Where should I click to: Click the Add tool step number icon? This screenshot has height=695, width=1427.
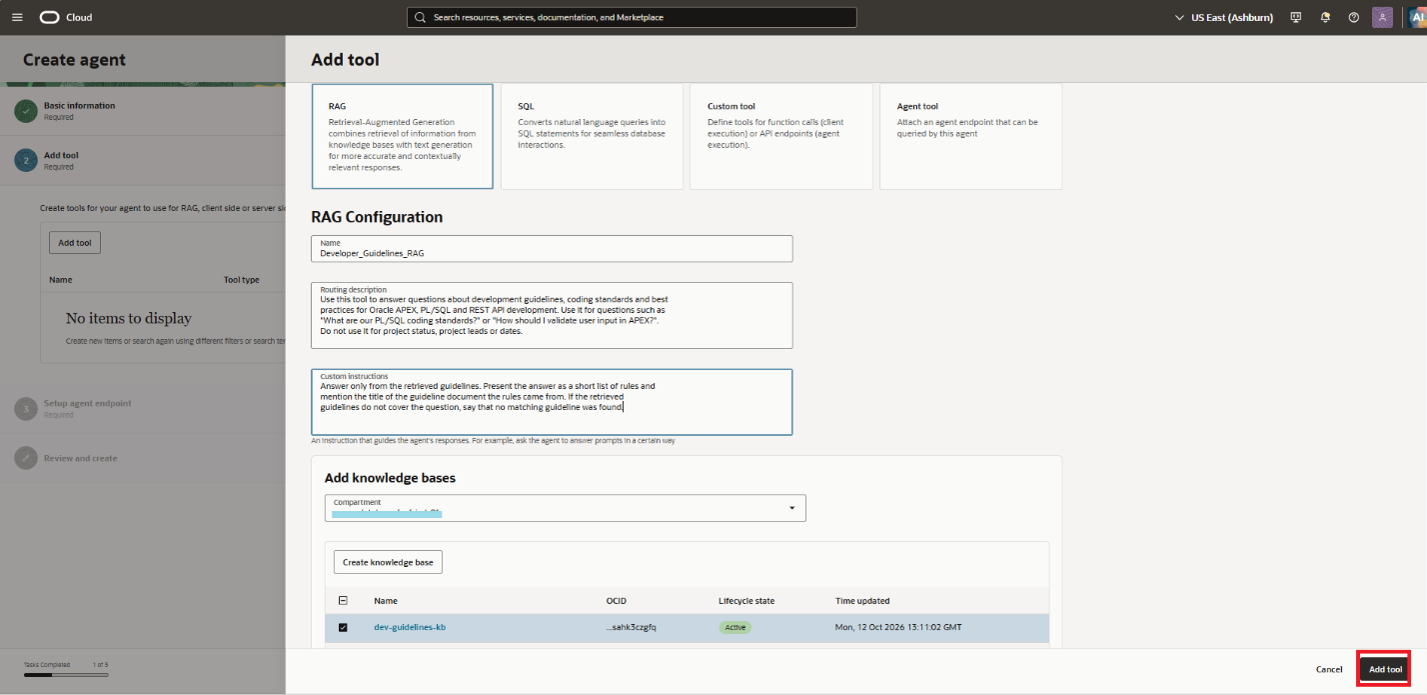[26, 161]
